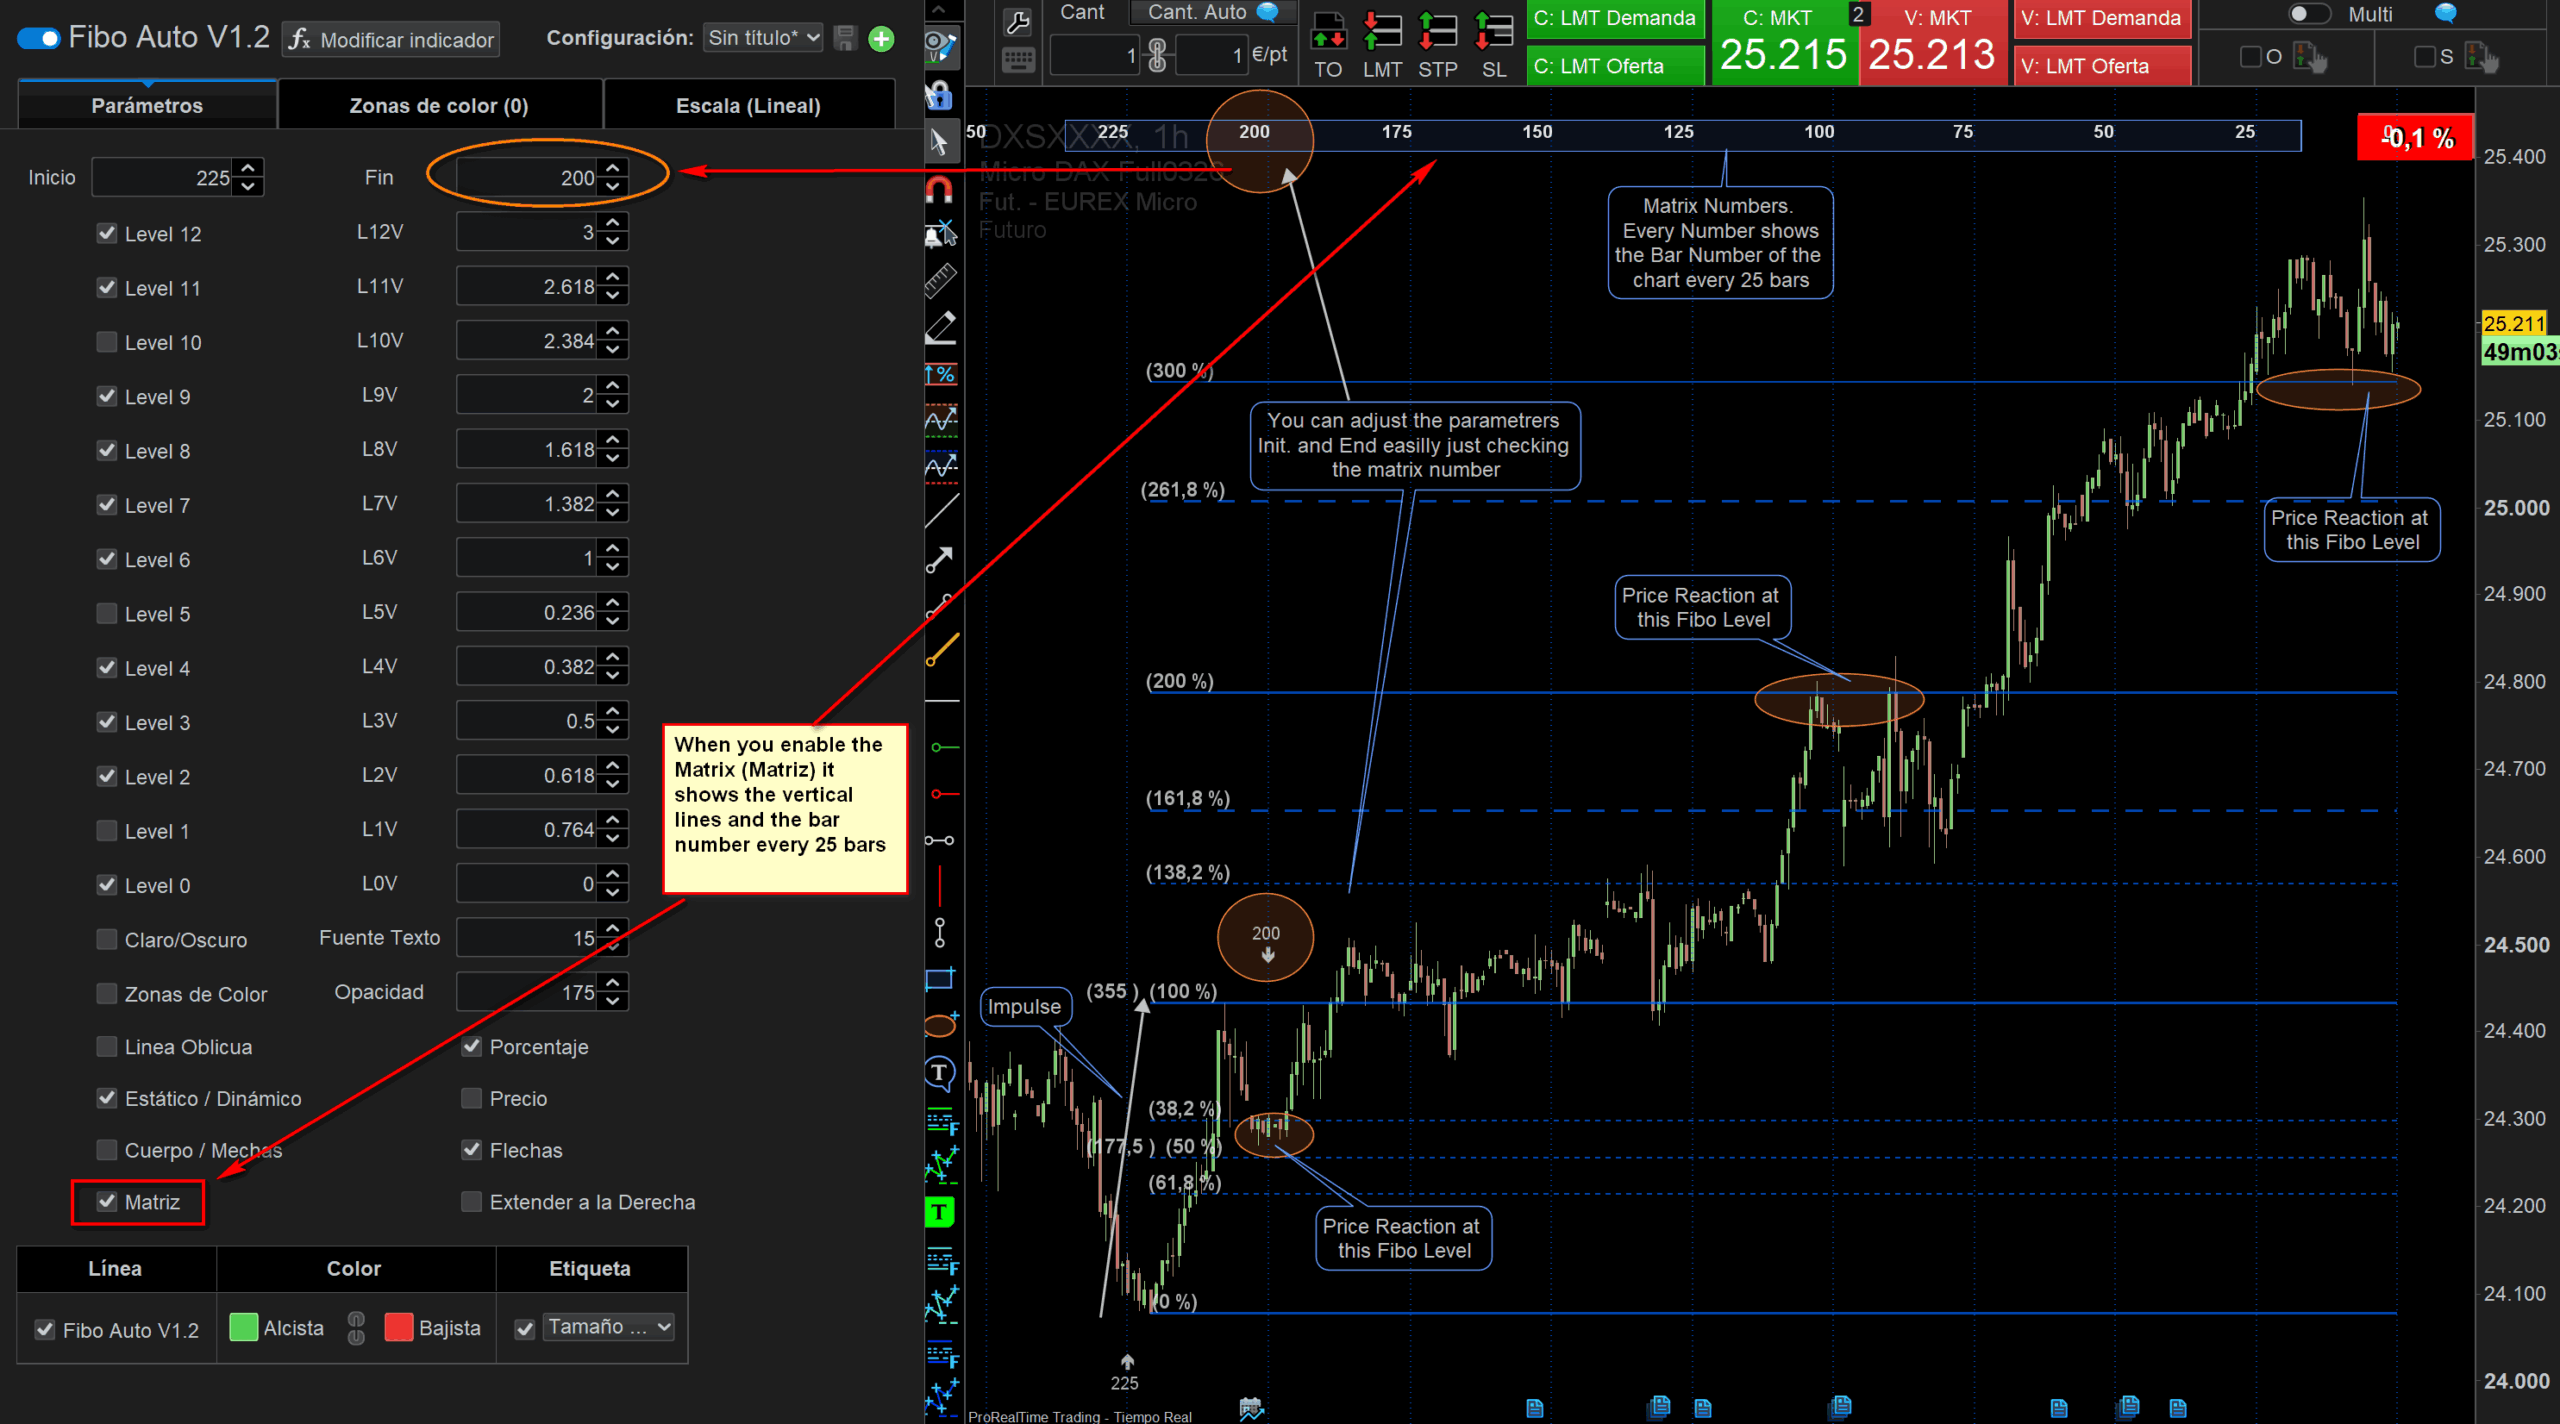This screenshot has width=2560, height=1424.
Task: Switch to Zonas de color tab
Action: tap(439, 106)
